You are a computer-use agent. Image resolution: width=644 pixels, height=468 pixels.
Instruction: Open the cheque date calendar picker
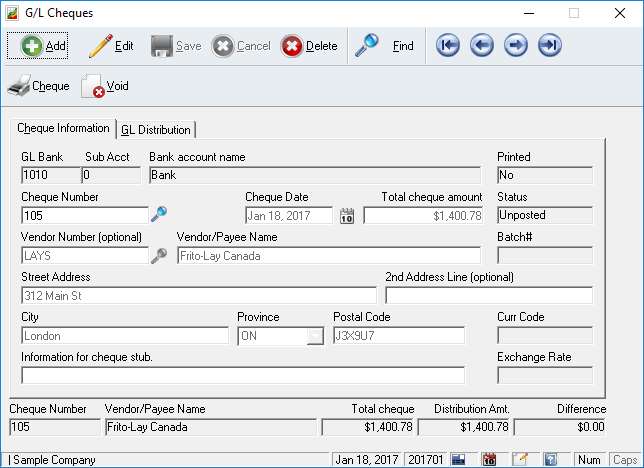347,215
